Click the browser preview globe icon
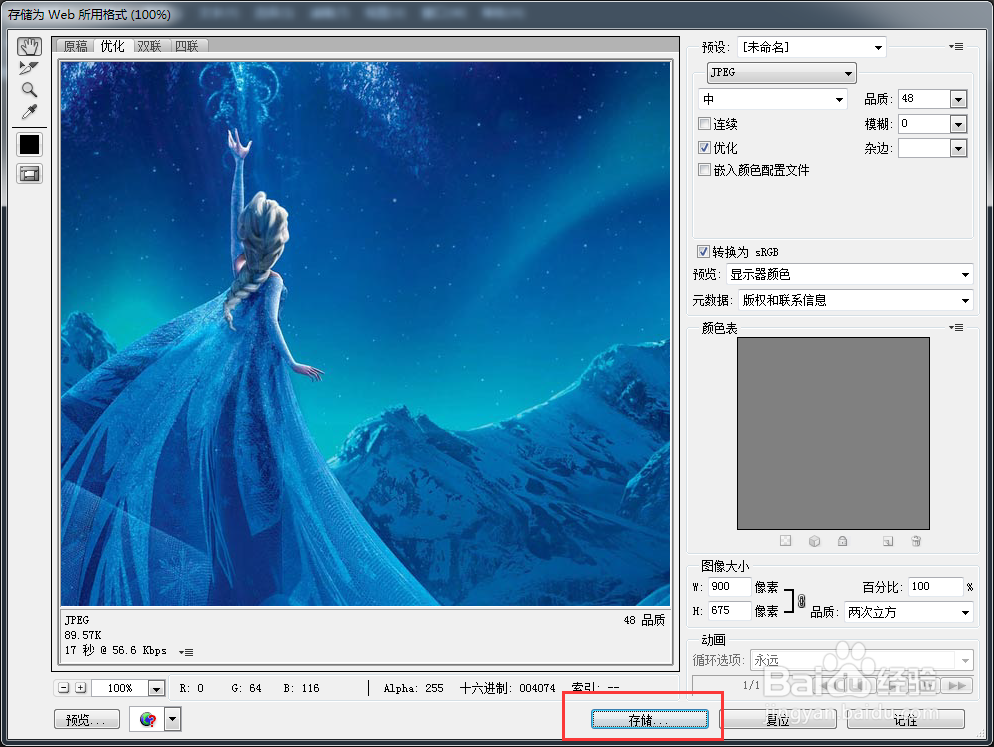This screenshot has width=994, height=747. 147,720
